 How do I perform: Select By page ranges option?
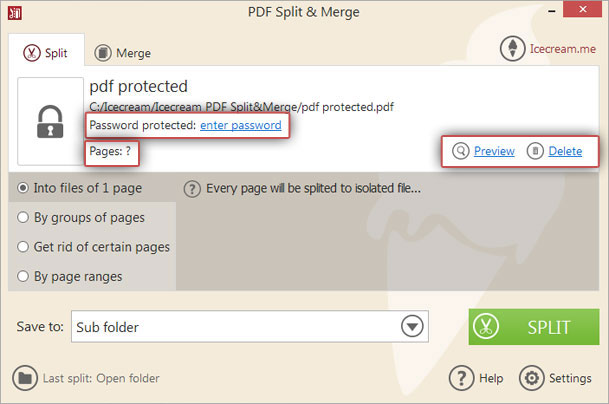click(25, 275)
